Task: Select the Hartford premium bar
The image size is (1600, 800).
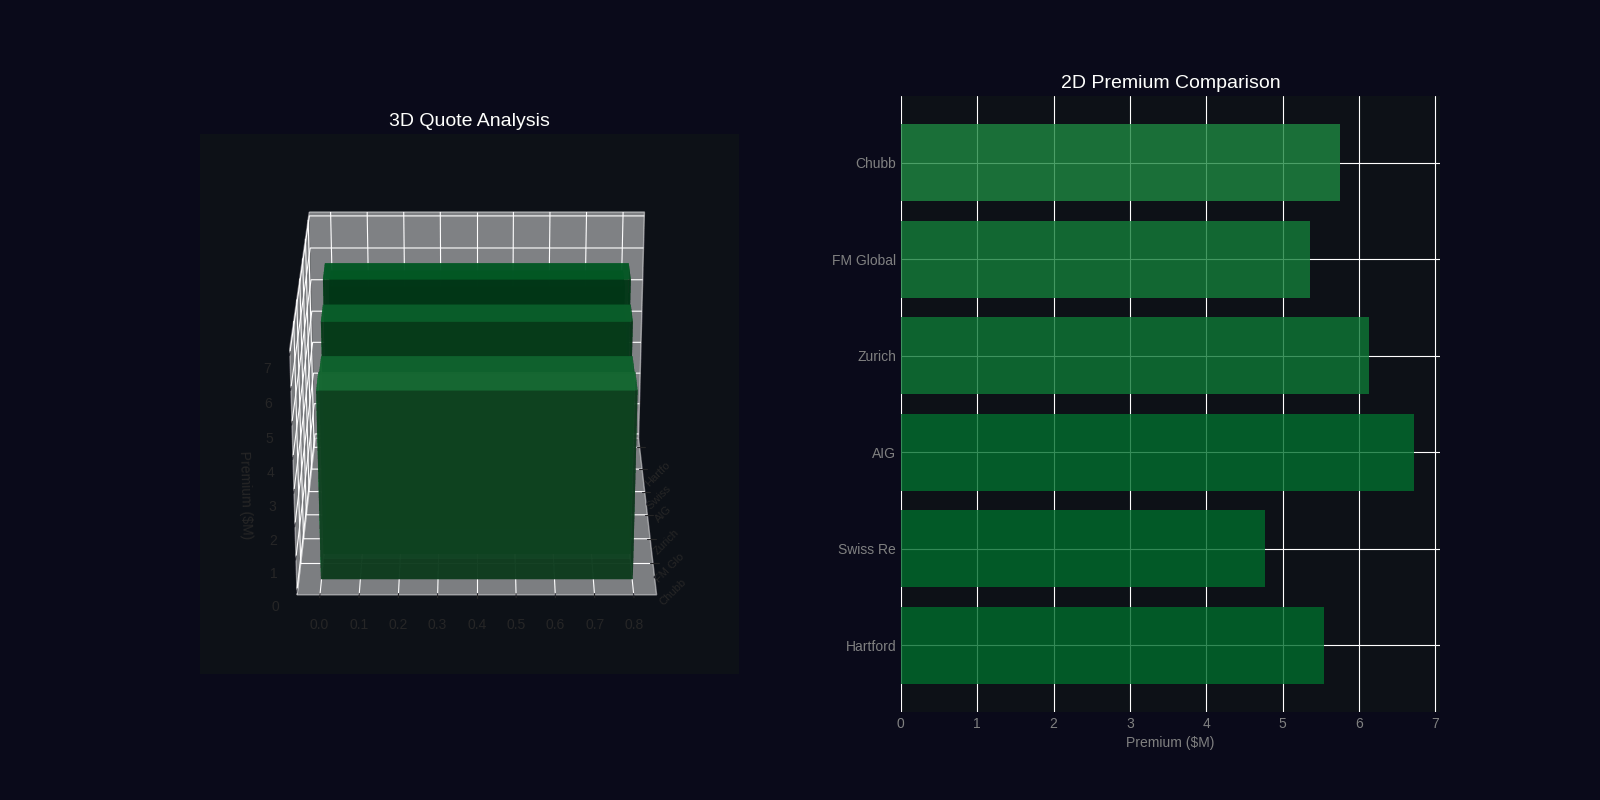Action: pos(1112,646)
